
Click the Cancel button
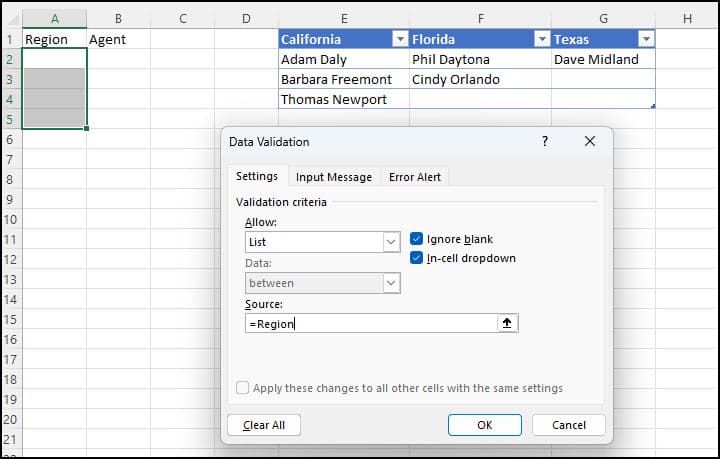click(x=569, y=425)
